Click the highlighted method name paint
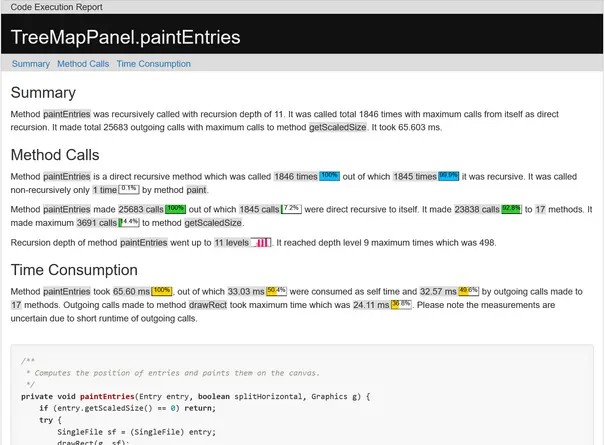Screen dimensions: 605x445 point(195,189)
